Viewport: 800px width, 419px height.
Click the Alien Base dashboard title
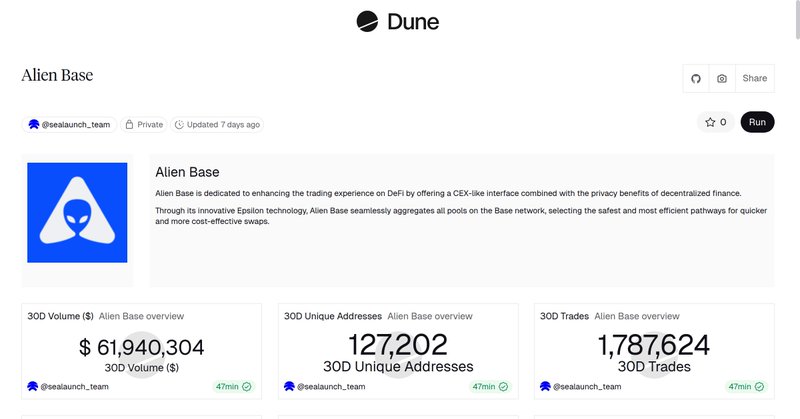click(x=57, y=75)
